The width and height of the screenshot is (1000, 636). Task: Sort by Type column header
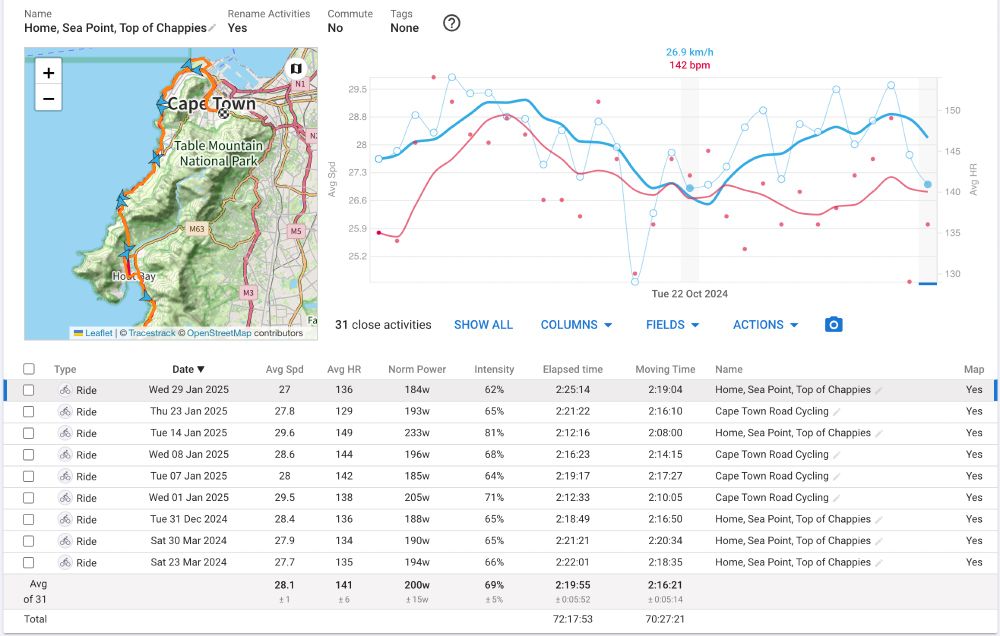coord(65,369)
